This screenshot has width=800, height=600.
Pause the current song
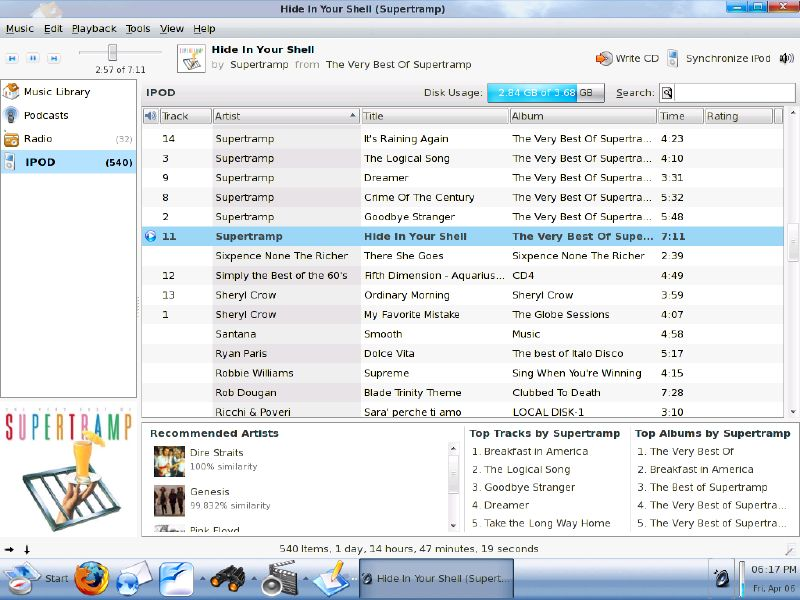(x=33, y=58)
